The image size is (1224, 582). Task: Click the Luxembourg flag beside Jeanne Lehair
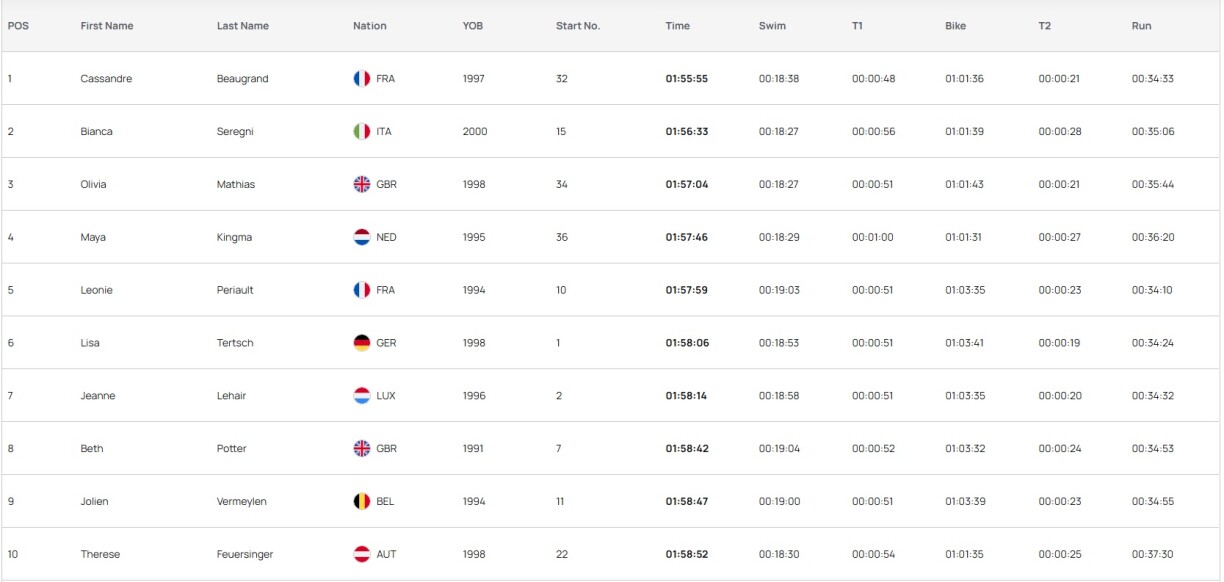coord(362,396)
